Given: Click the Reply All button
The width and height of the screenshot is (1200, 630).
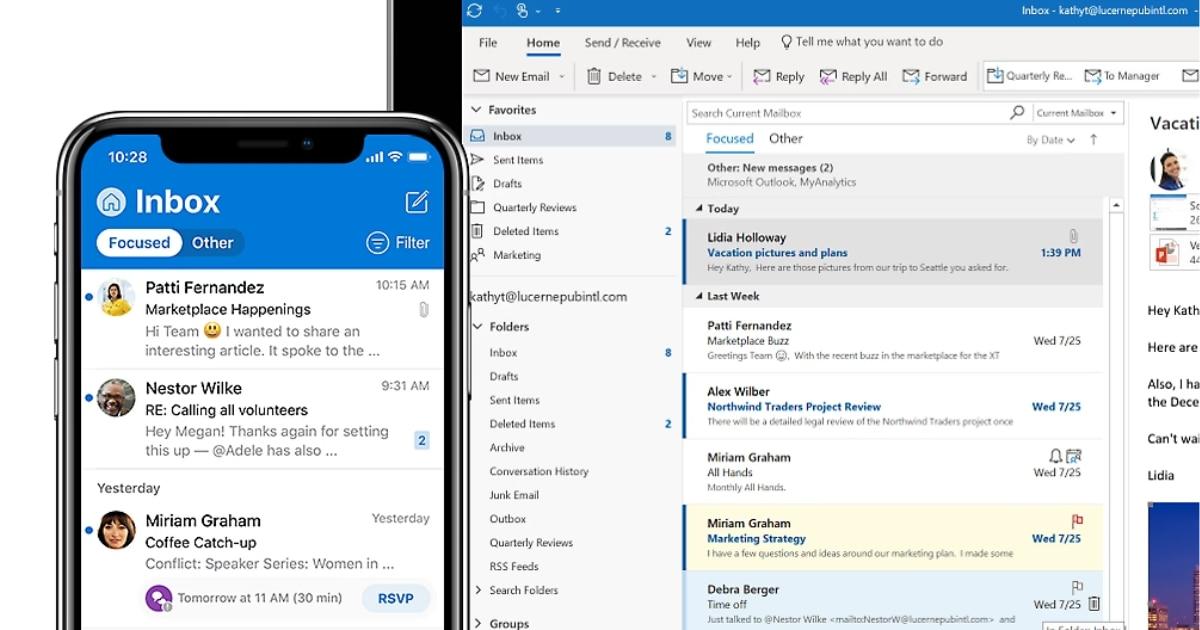Looking at the screenshot, I should pos(853,76).
